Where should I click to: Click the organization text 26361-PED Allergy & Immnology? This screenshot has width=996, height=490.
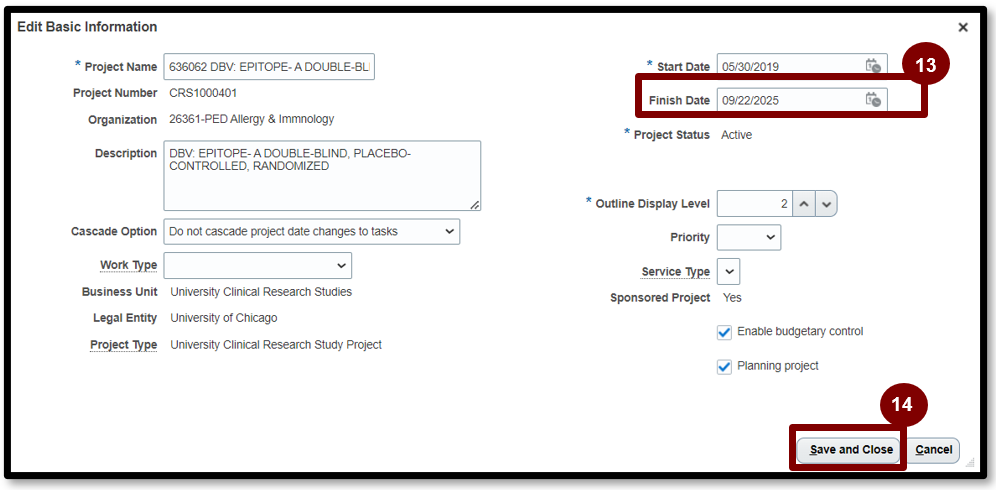tap(252, 119)
